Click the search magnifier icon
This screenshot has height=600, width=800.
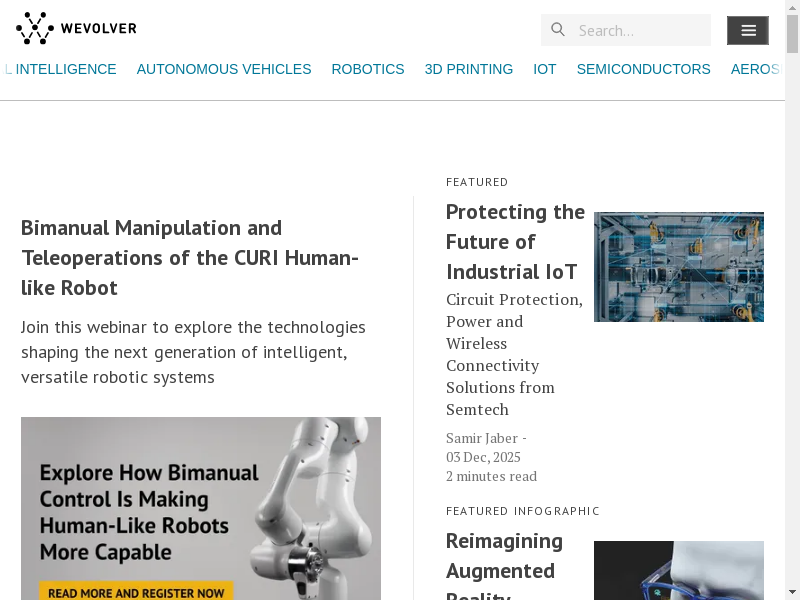558,30
